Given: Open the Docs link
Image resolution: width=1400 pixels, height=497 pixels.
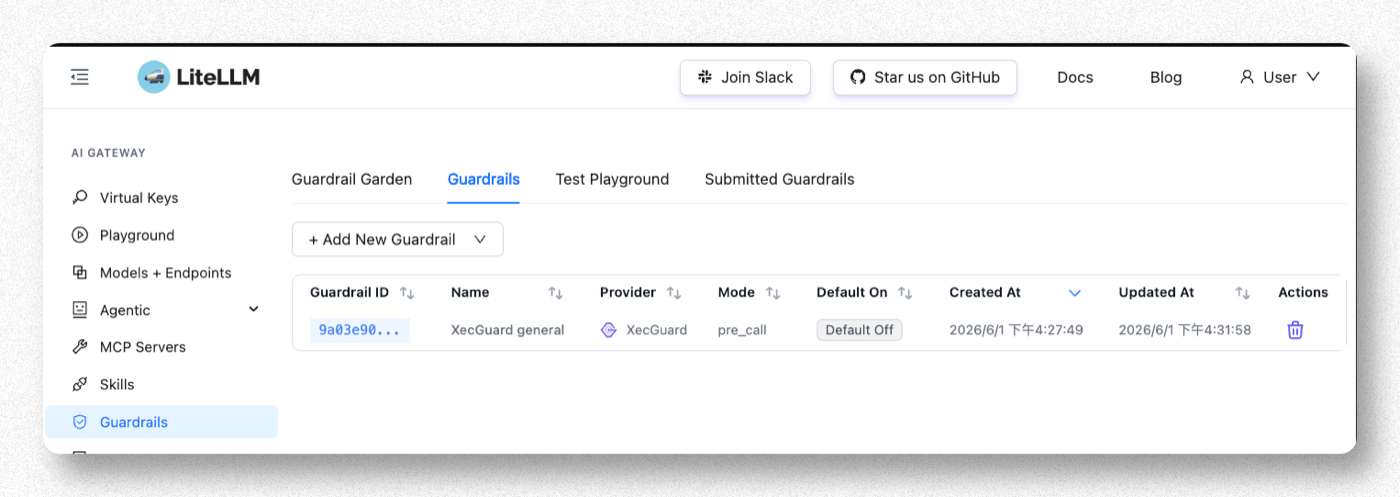Looking at the screenshot, I should point(1075,77).
